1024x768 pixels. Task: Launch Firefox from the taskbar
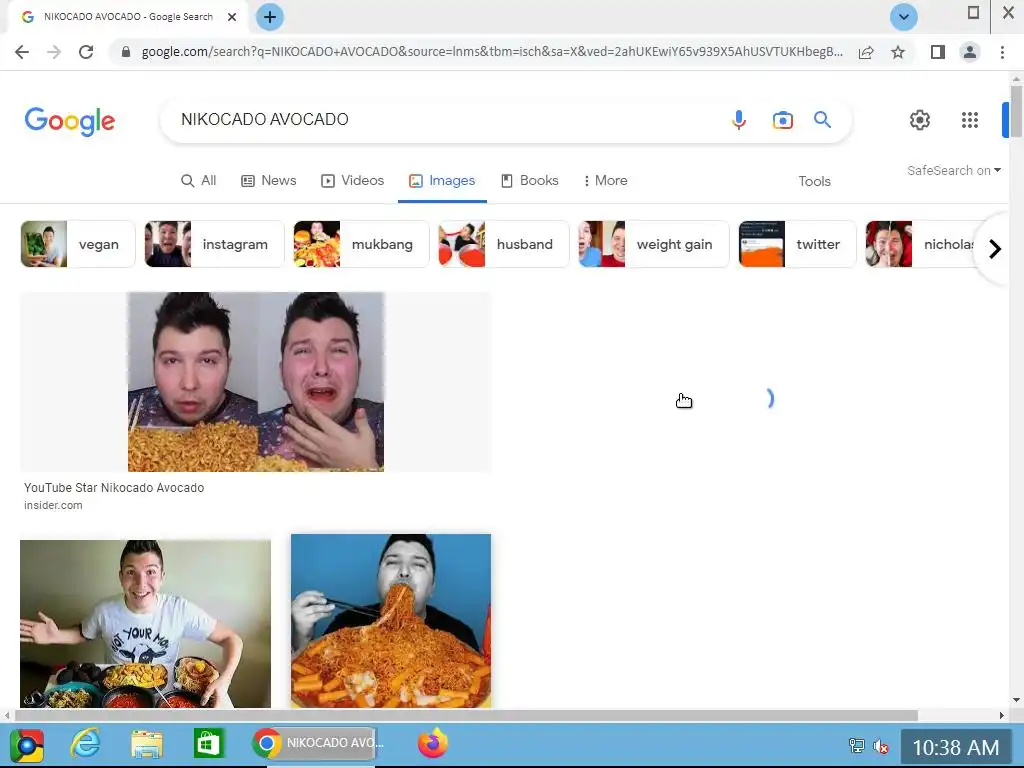click(x=432, y=743)
